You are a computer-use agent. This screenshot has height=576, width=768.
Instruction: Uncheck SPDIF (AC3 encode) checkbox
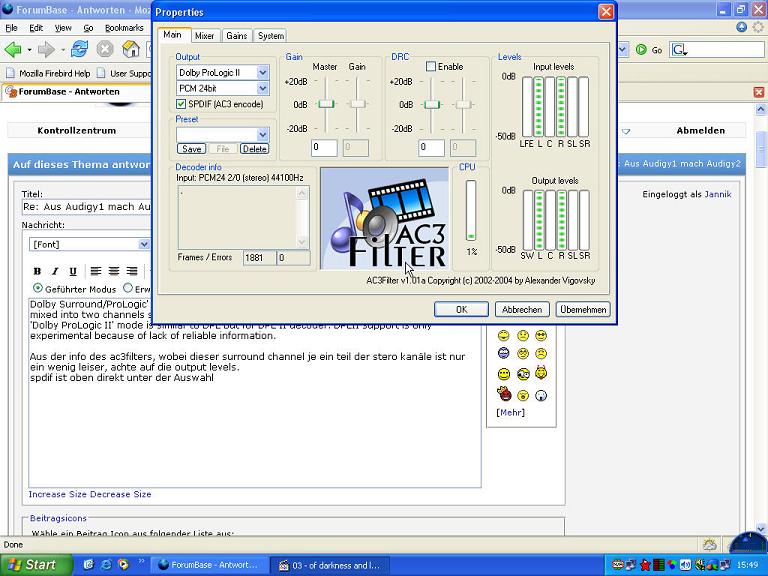pos(181,104)
